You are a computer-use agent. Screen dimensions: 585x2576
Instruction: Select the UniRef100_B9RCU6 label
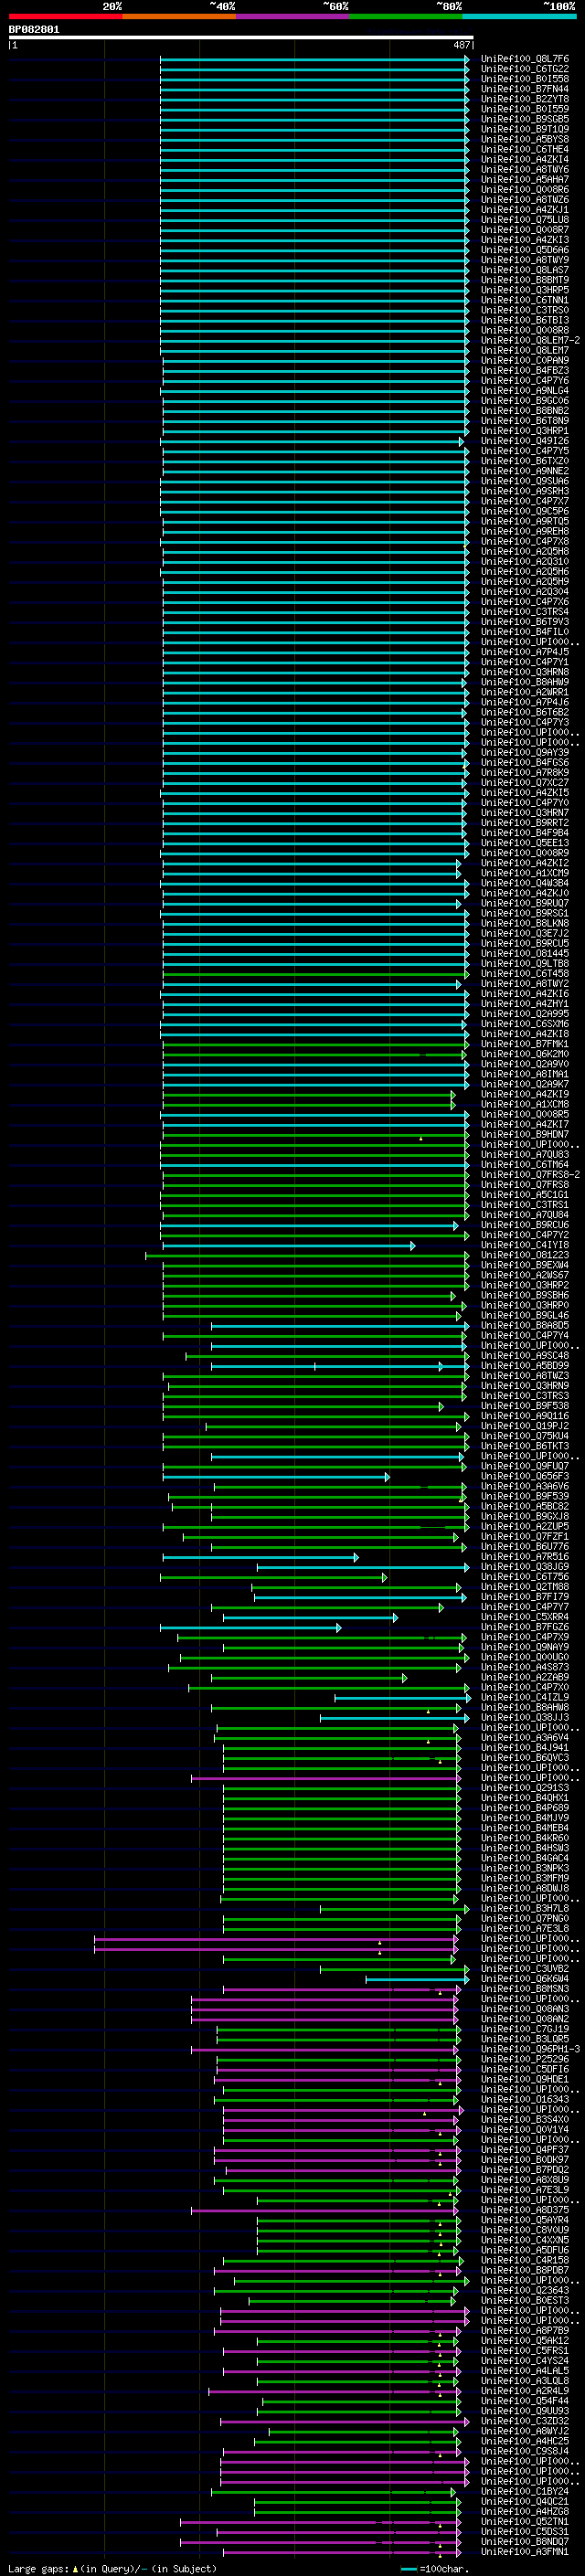point(525,1225)
